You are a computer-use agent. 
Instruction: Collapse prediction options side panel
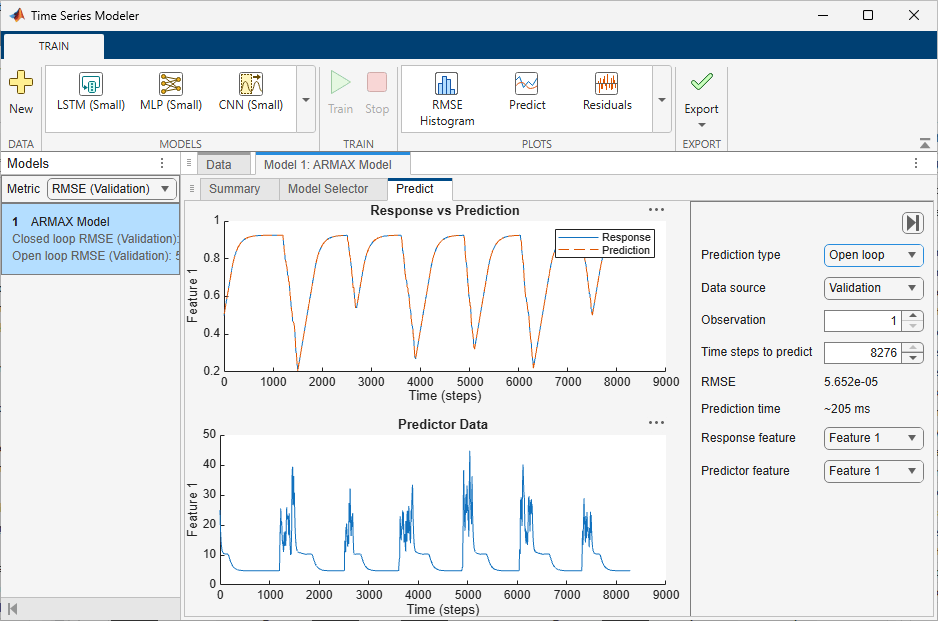point(912,223)
